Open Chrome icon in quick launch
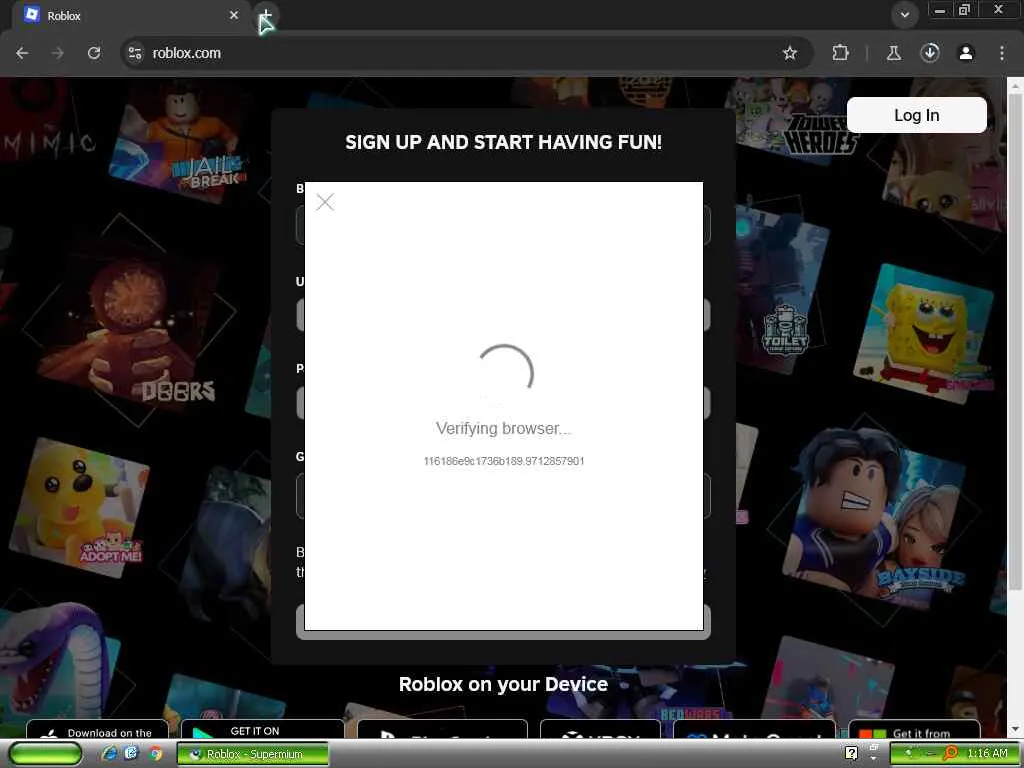 tap(155, 754)
